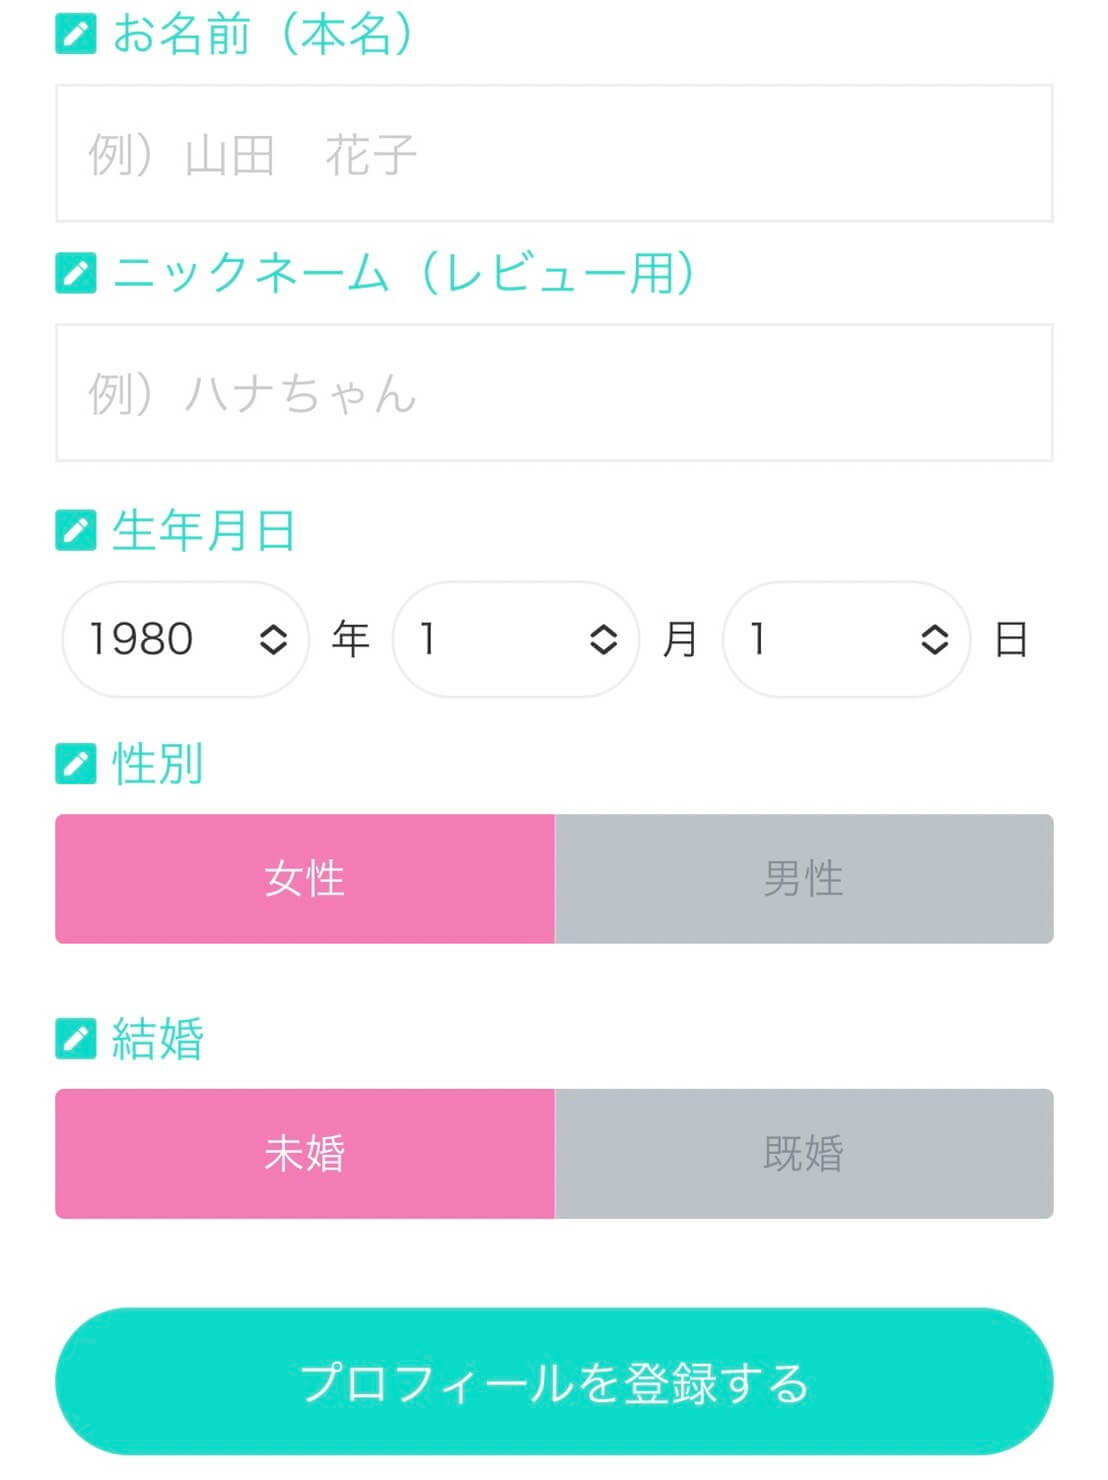Viewport: 1108px width, 1480px height.
Task: Click the pencil icon beside 結婚
Action: tap(75, 1039)
